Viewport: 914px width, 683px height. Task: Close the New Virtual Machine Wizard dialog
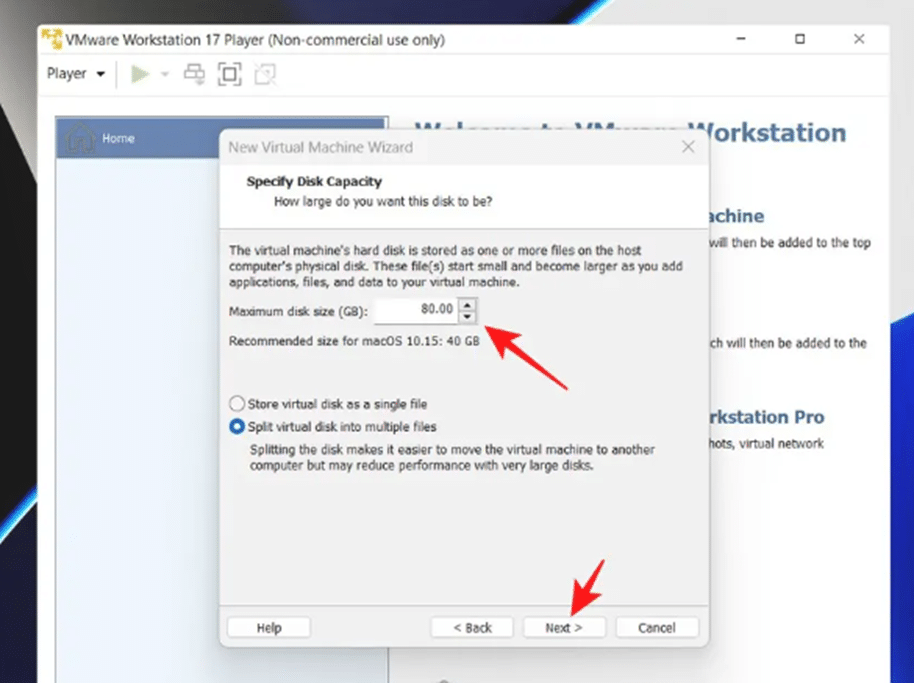pos(688,147)
